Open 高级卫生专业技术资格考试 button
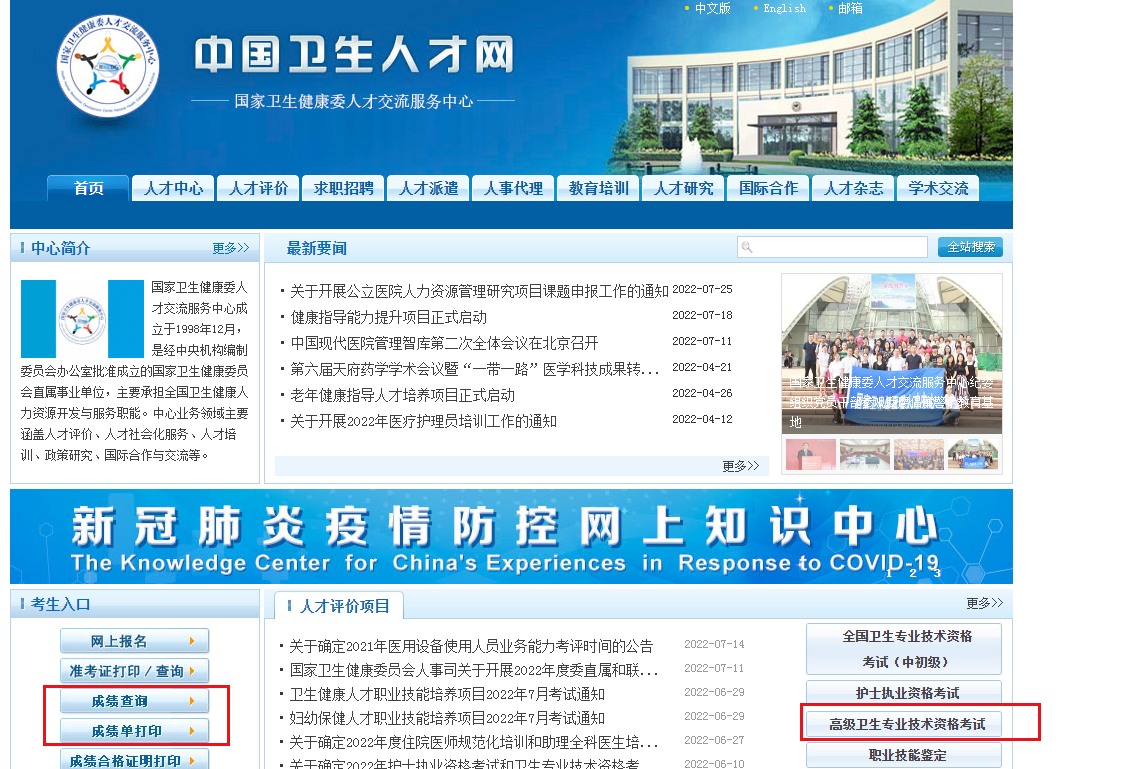This screenshot has height=769, width=1134. [903, 723]
